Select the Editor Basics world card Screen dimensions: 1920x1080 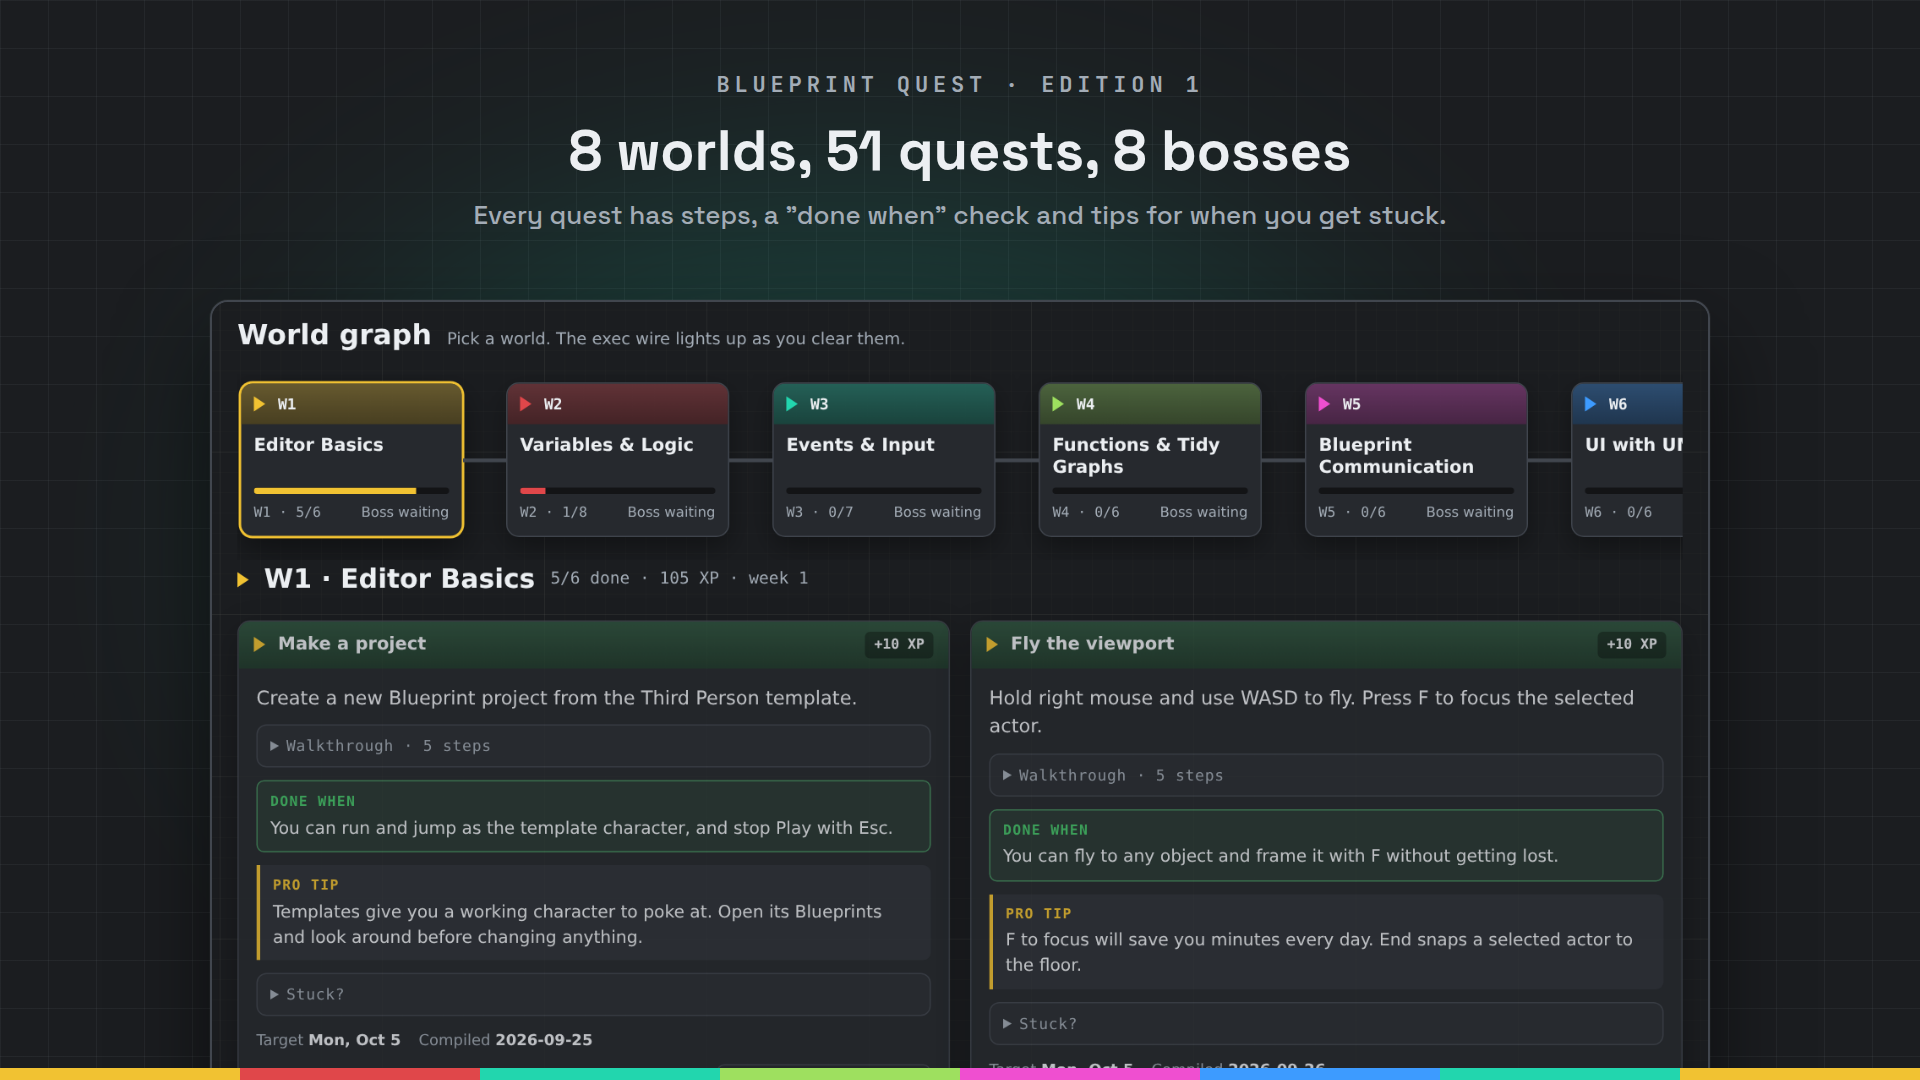click(351, 460)
